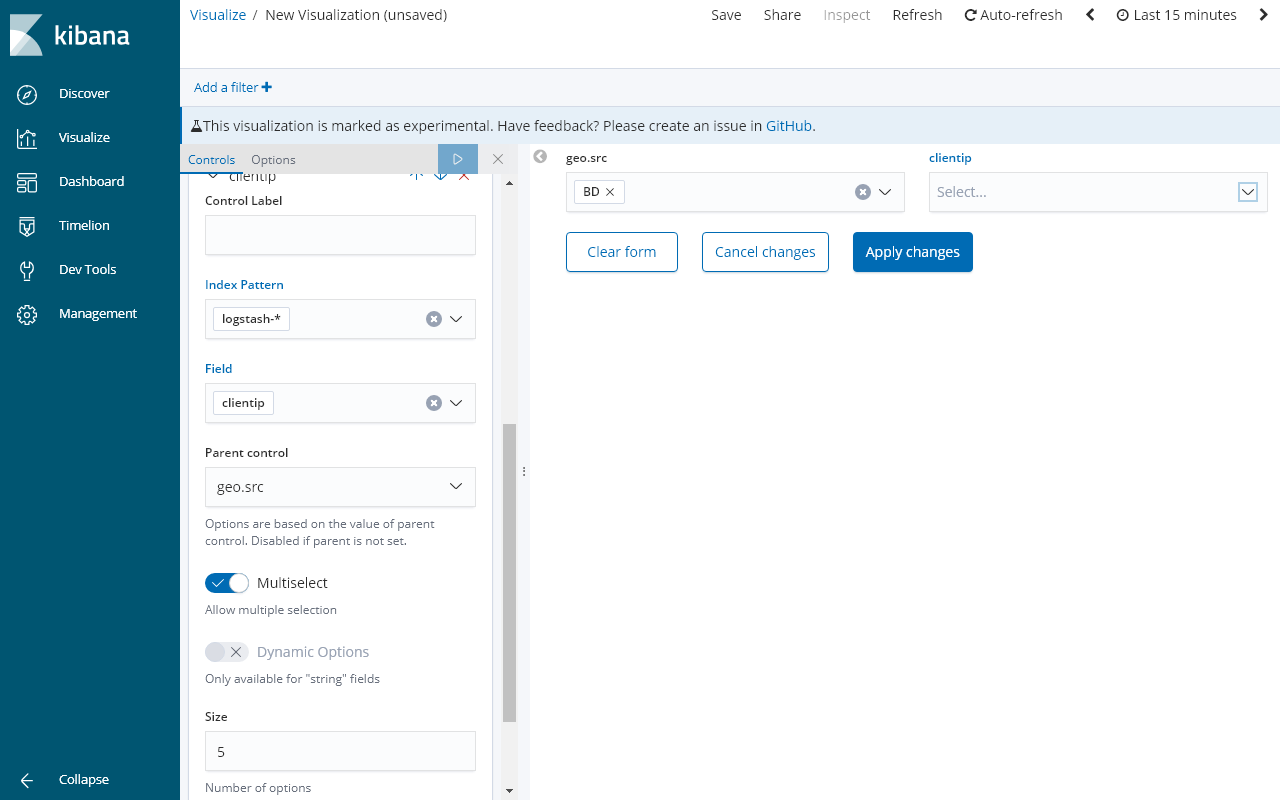Toggle the disabled Dynamic Options switch
The width and height of the screenshot is (1280, 800).
[x=227, y=652]
